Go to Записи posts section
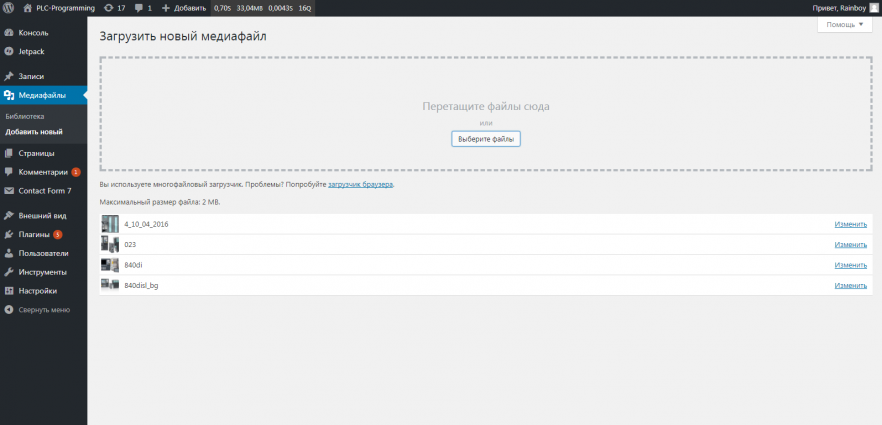The height and width of the screenshot is (425, 882). click(31, 76)
